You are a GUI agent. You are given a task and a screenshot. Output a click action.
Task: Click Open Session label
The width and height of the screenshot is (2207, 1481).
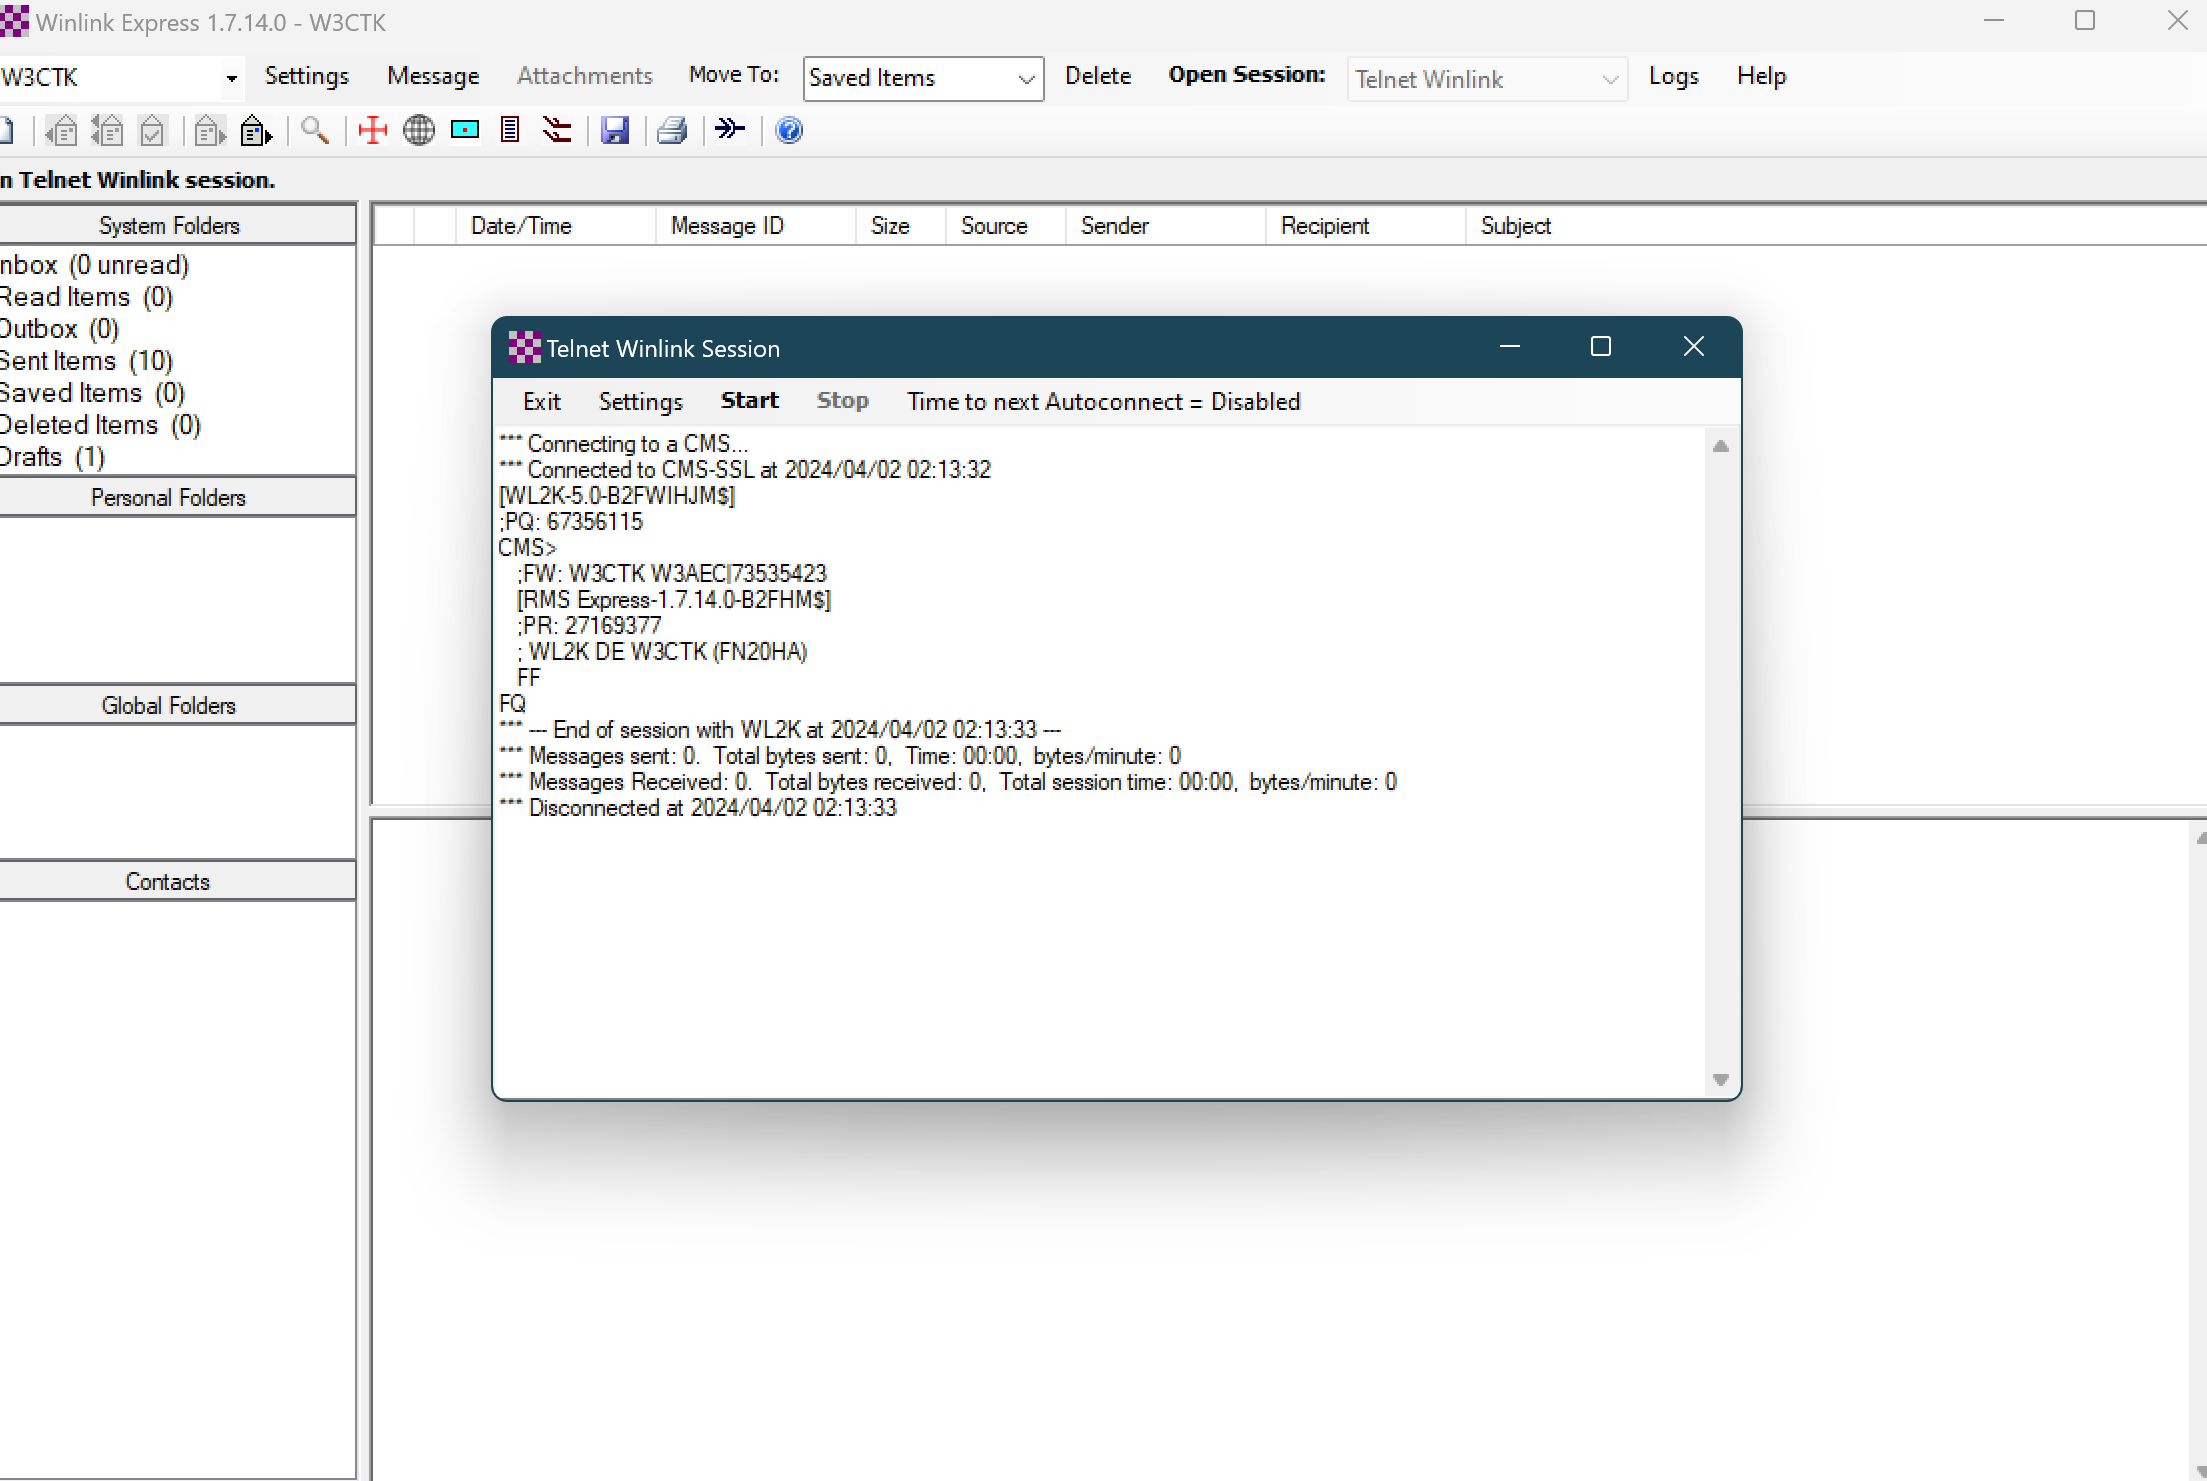coord(1247,75)
